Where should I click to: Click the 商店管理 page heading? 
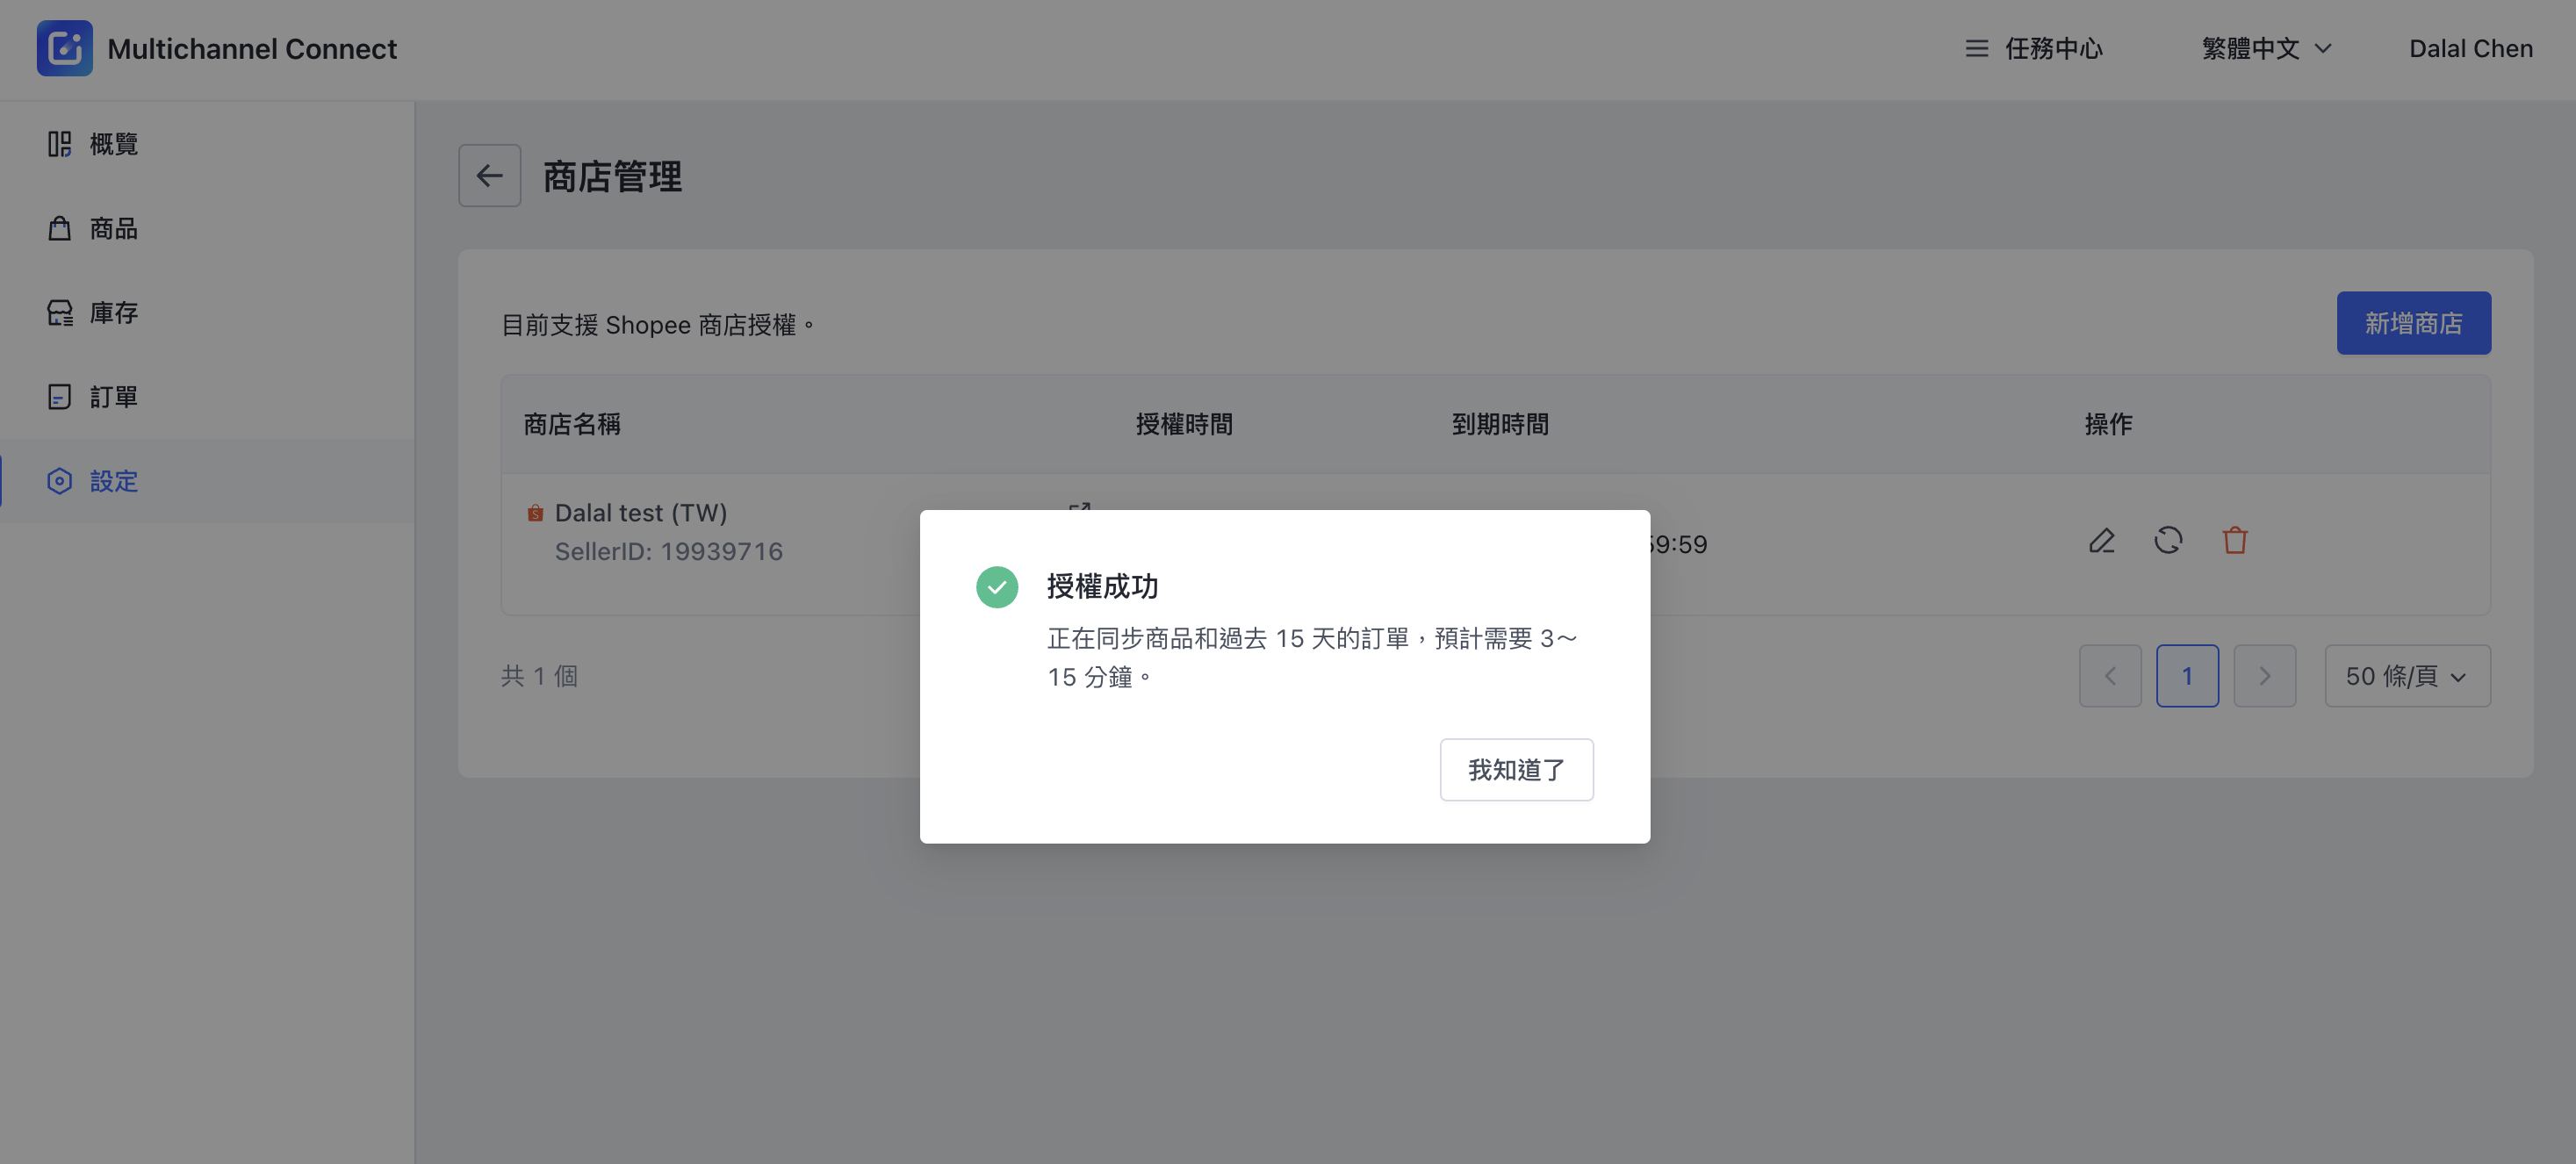[x=612, y=177]
